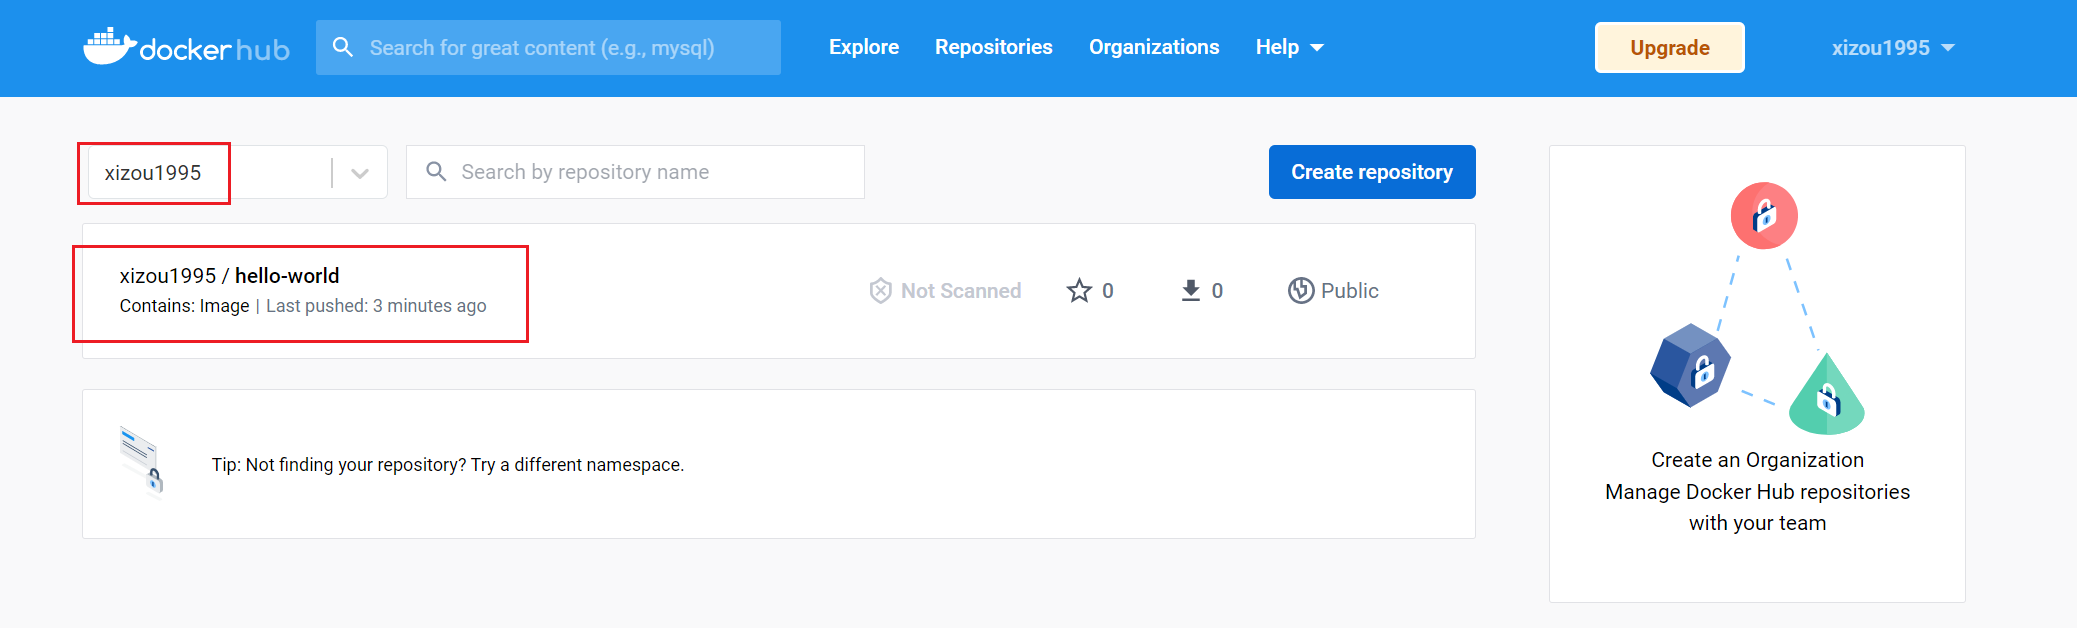This screenshot has height=628, width=2077.
Task: Click the red circle lock icon
Action: (1764, 215)
